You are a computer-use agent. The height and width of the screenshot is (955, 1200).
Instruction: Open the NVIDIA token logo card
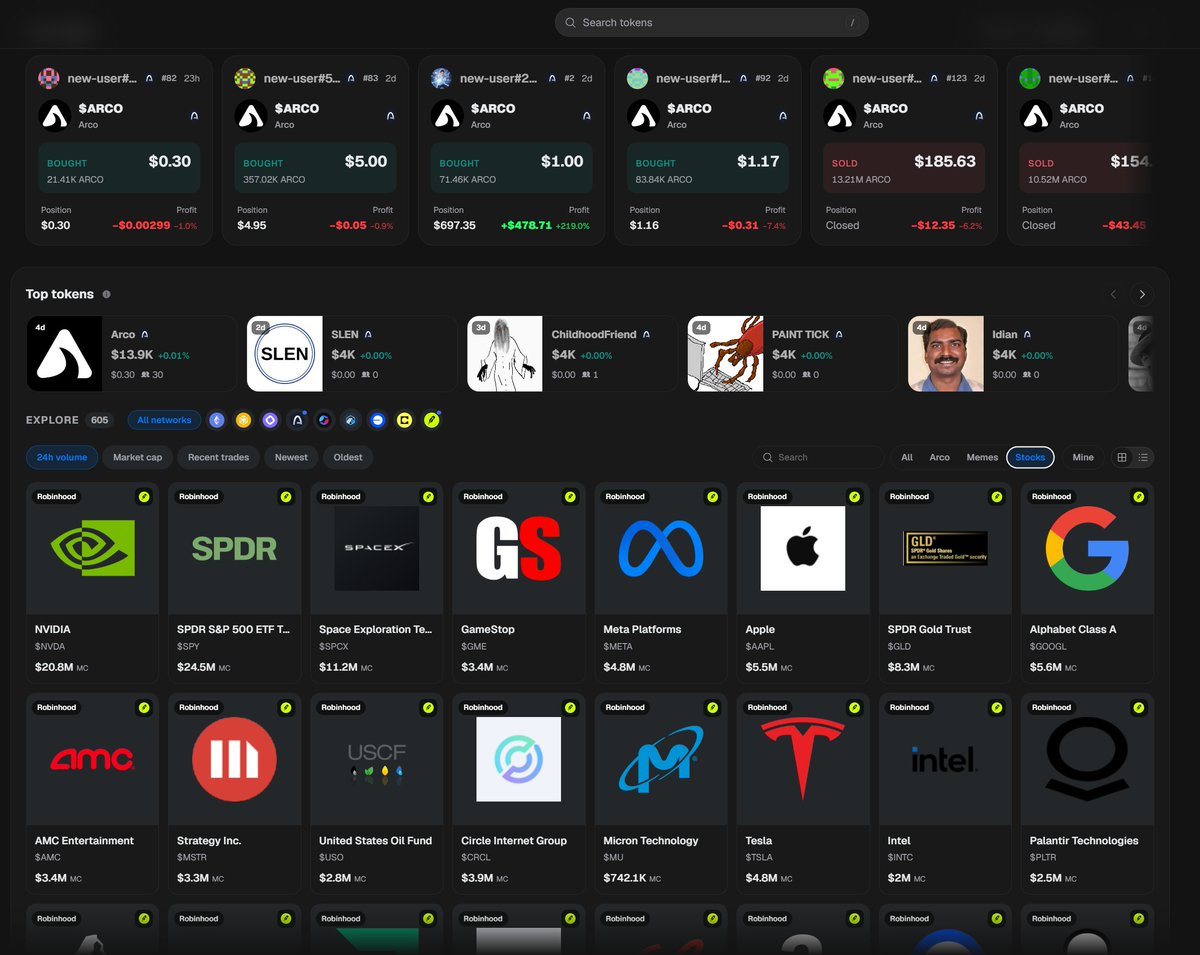[92, 548]
